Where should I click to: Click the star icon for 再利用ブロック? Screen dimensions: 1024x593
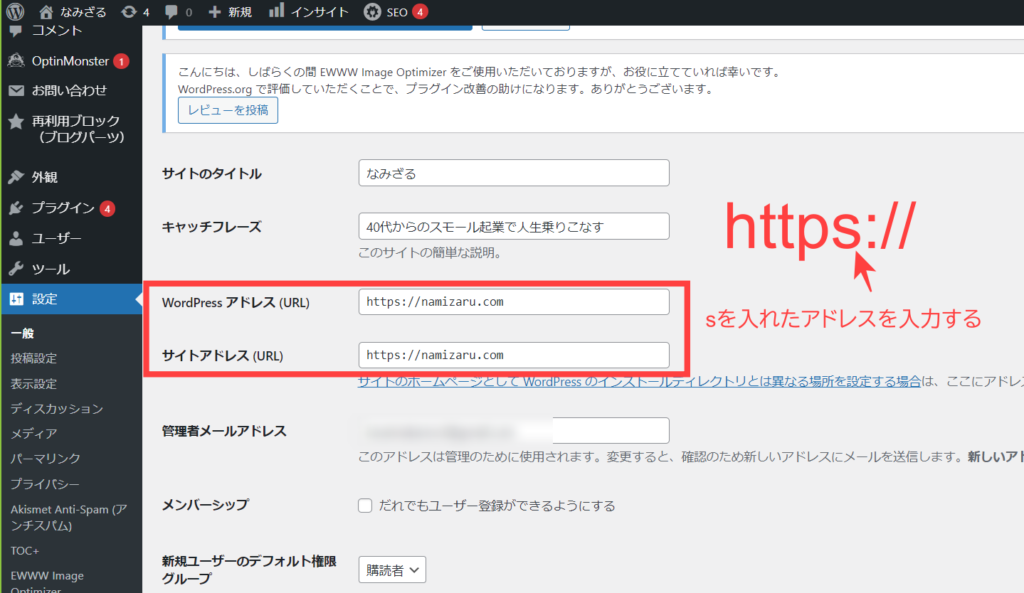[16, 121]
